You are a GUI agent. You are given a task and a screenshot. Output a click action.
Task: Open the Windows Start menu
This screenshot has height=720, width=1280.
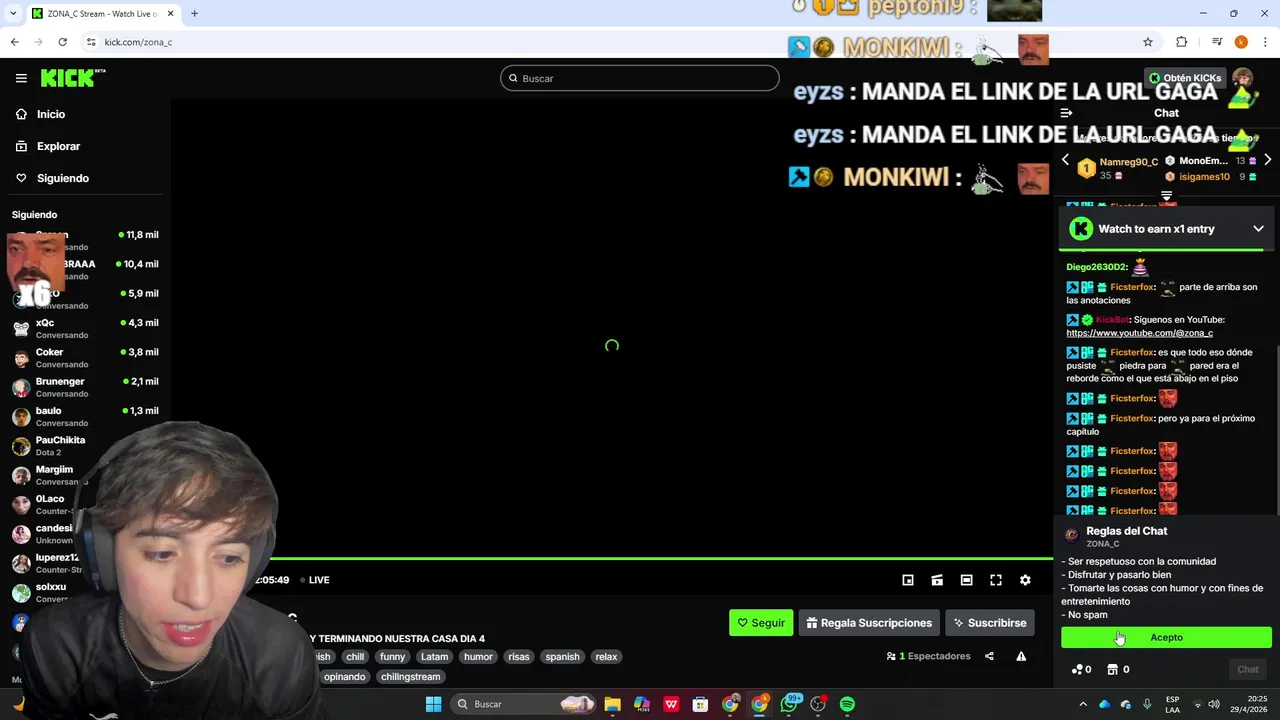tap(433, 704)
